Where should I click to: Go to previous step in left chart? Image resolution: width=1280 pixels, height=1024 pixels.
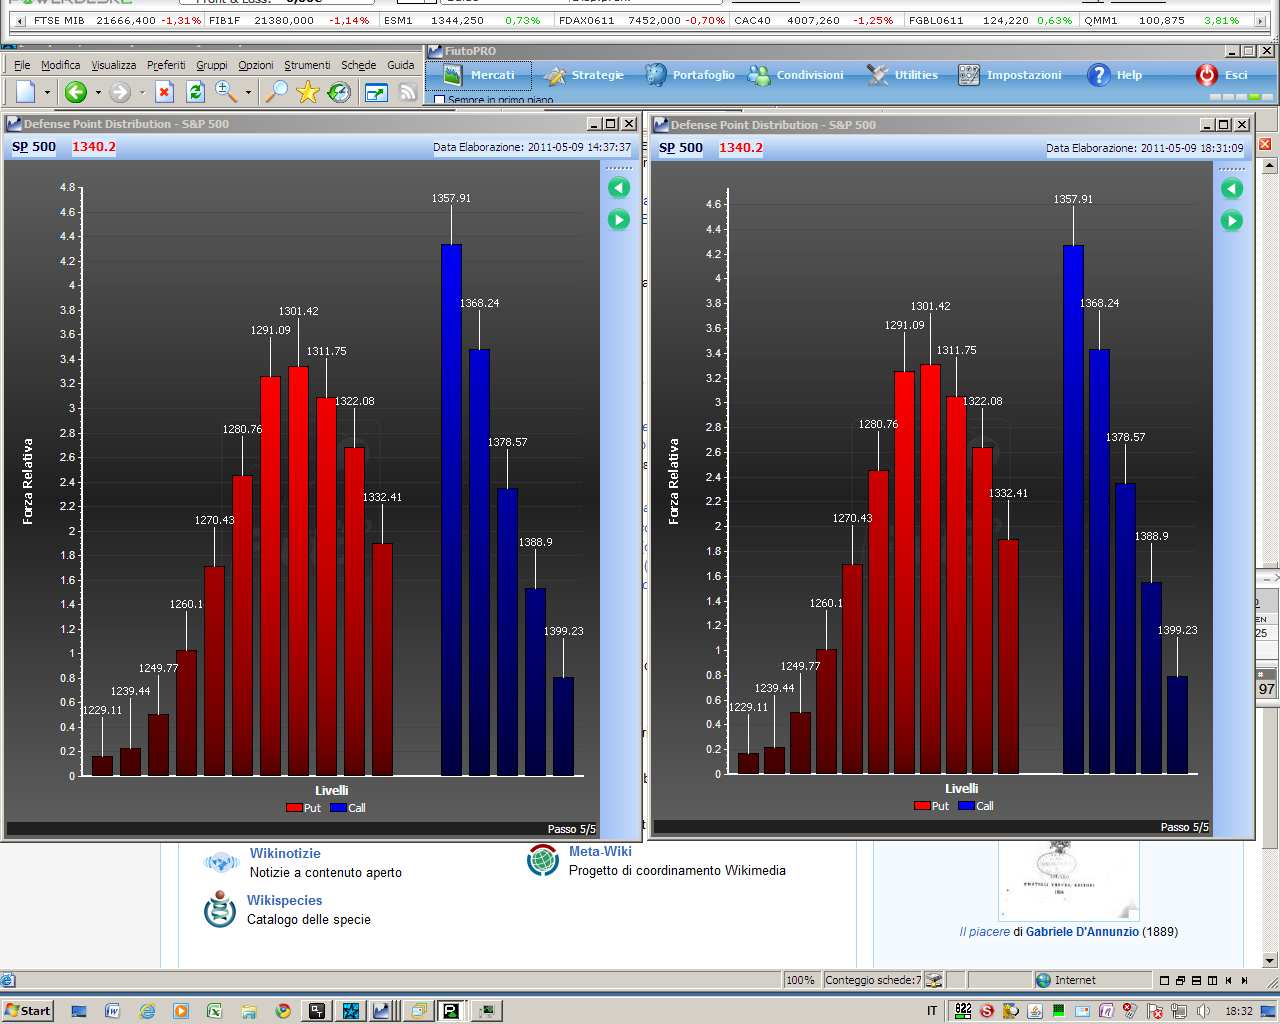[x=619, y=188]
